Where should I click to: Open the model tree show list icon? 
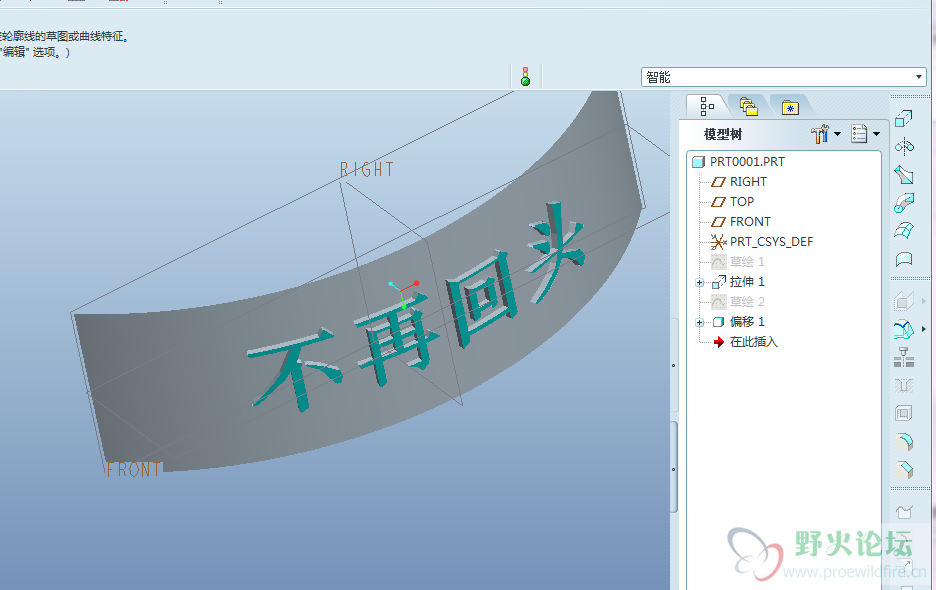pyautogui.click(x=859, y=134)
